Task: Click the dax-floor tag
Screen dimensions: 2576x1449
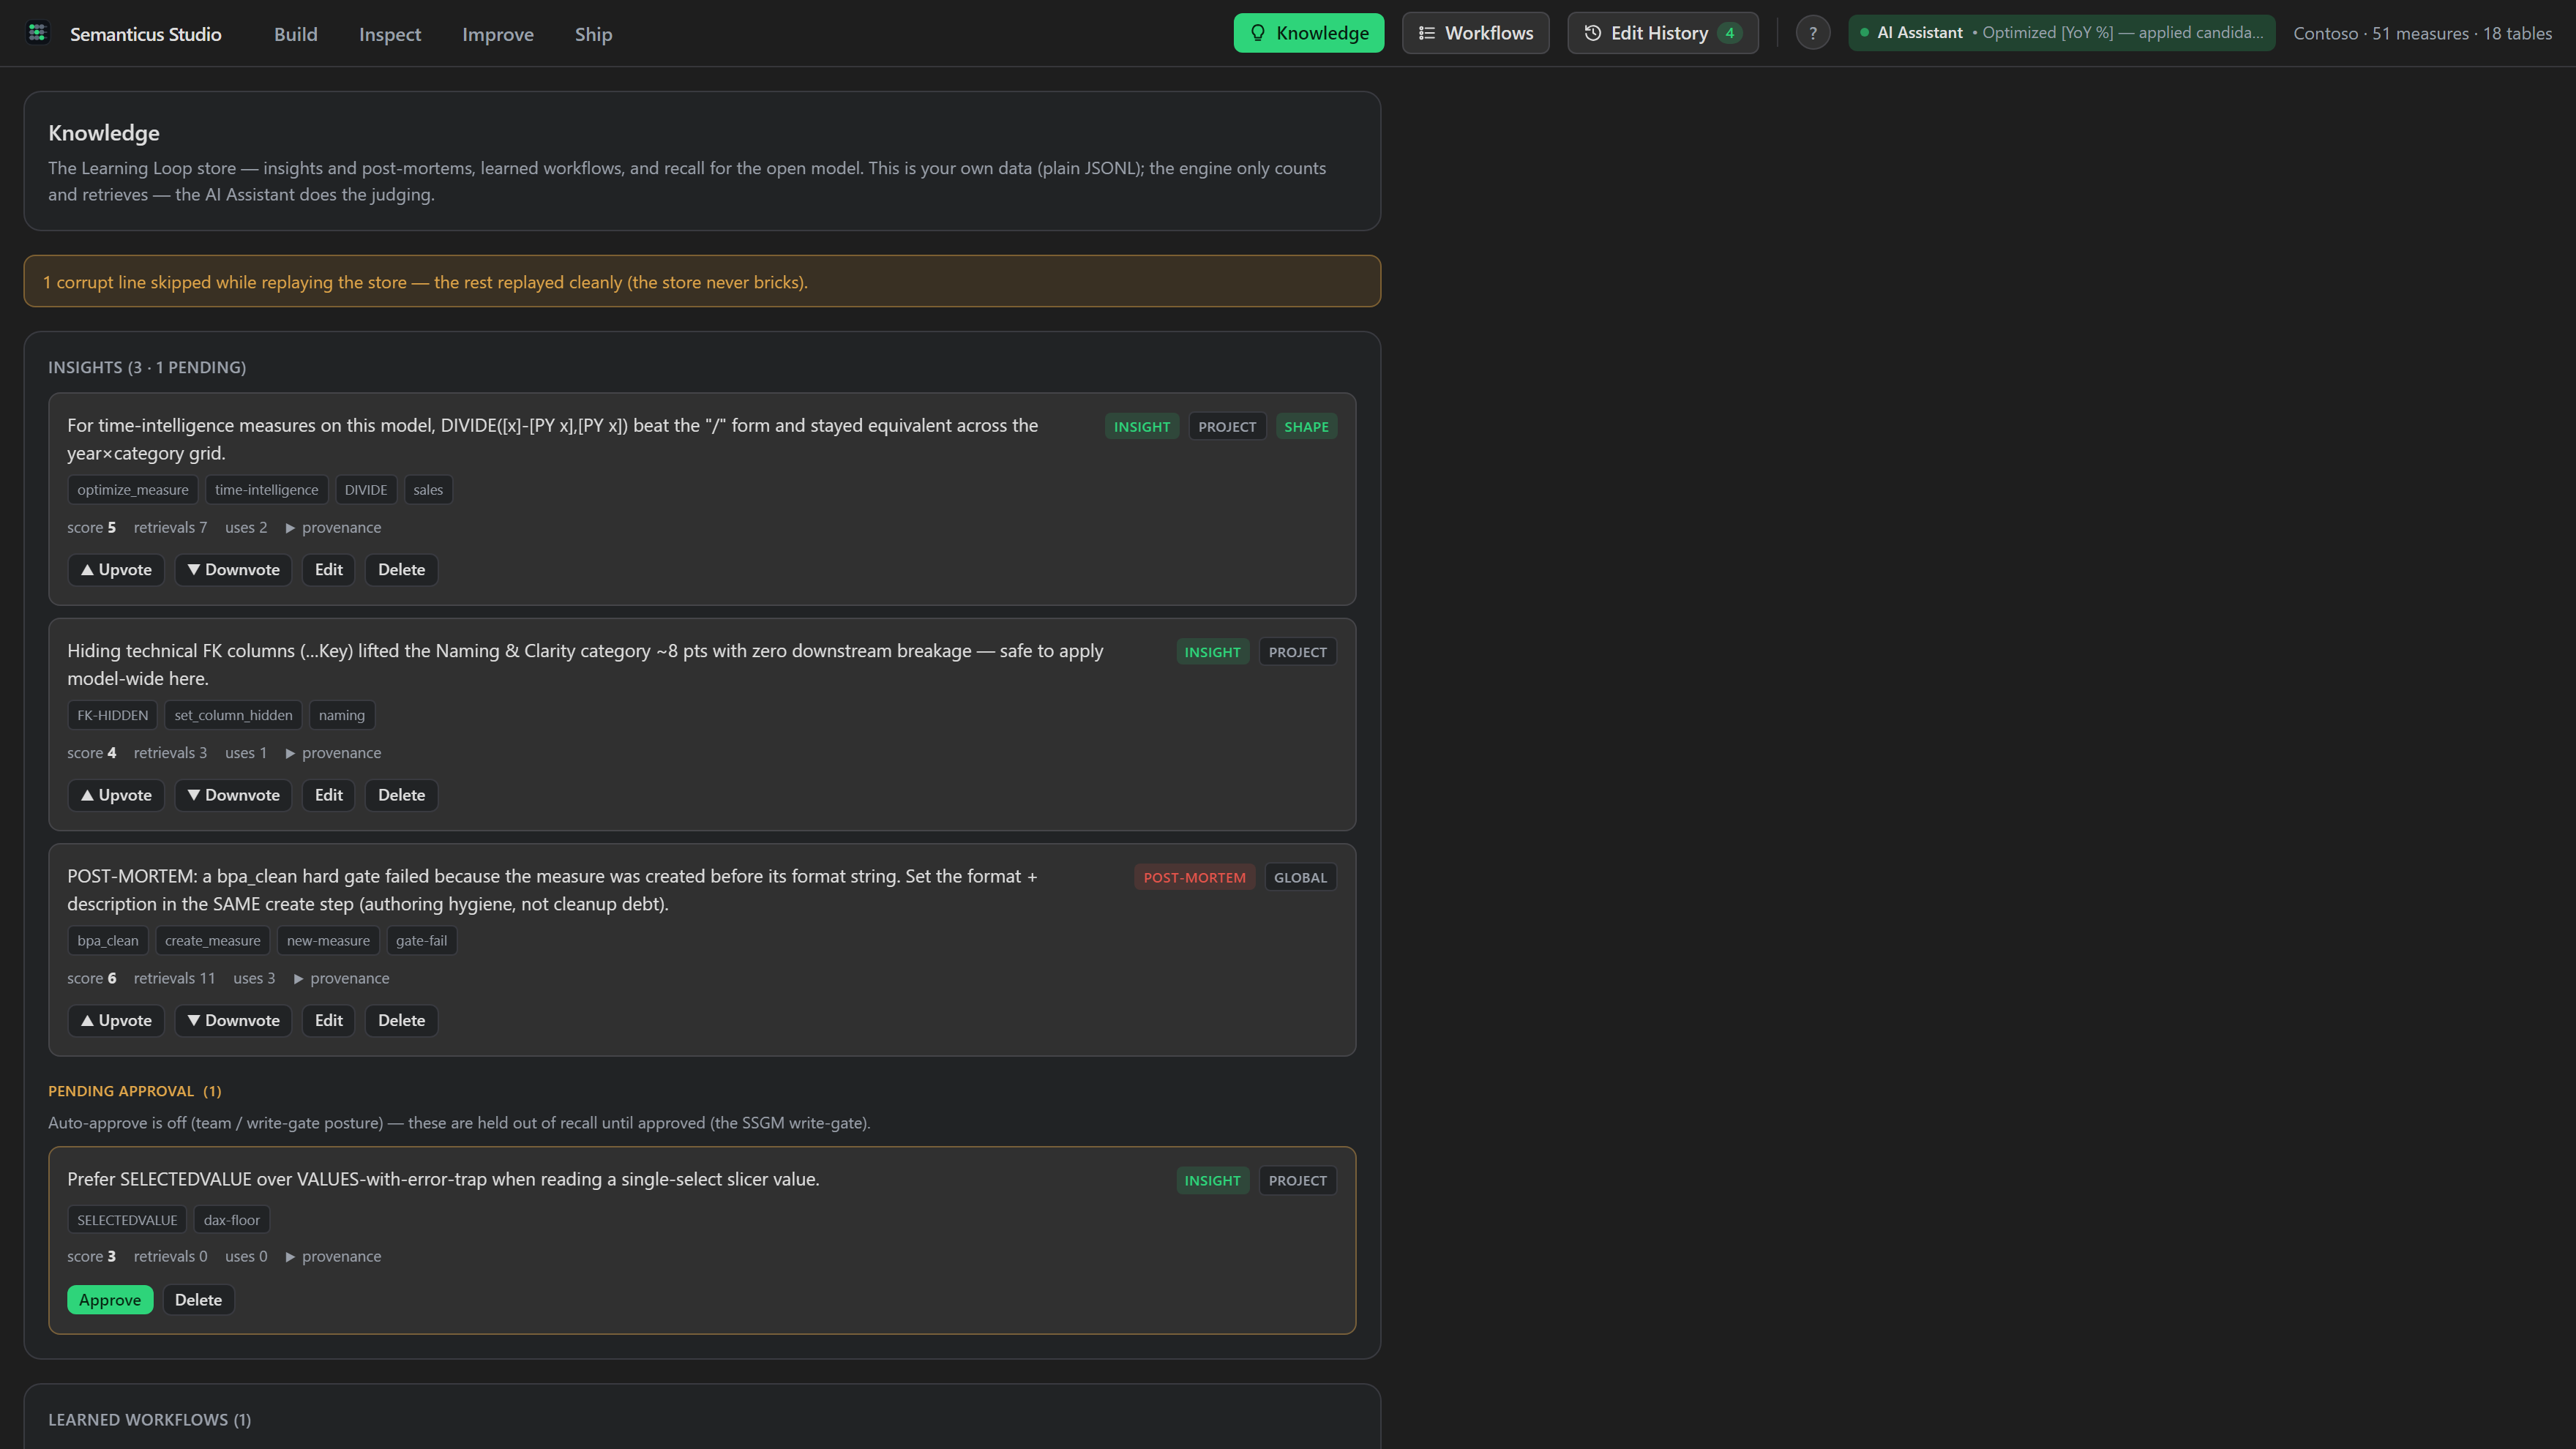Action: coord(231,1220)
